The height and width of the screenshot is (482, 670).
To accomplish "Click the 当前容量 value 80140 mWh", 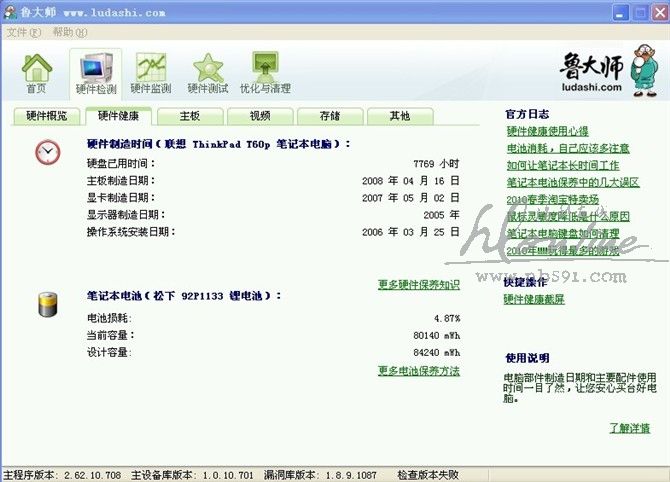I will click(x=437, y=335).
